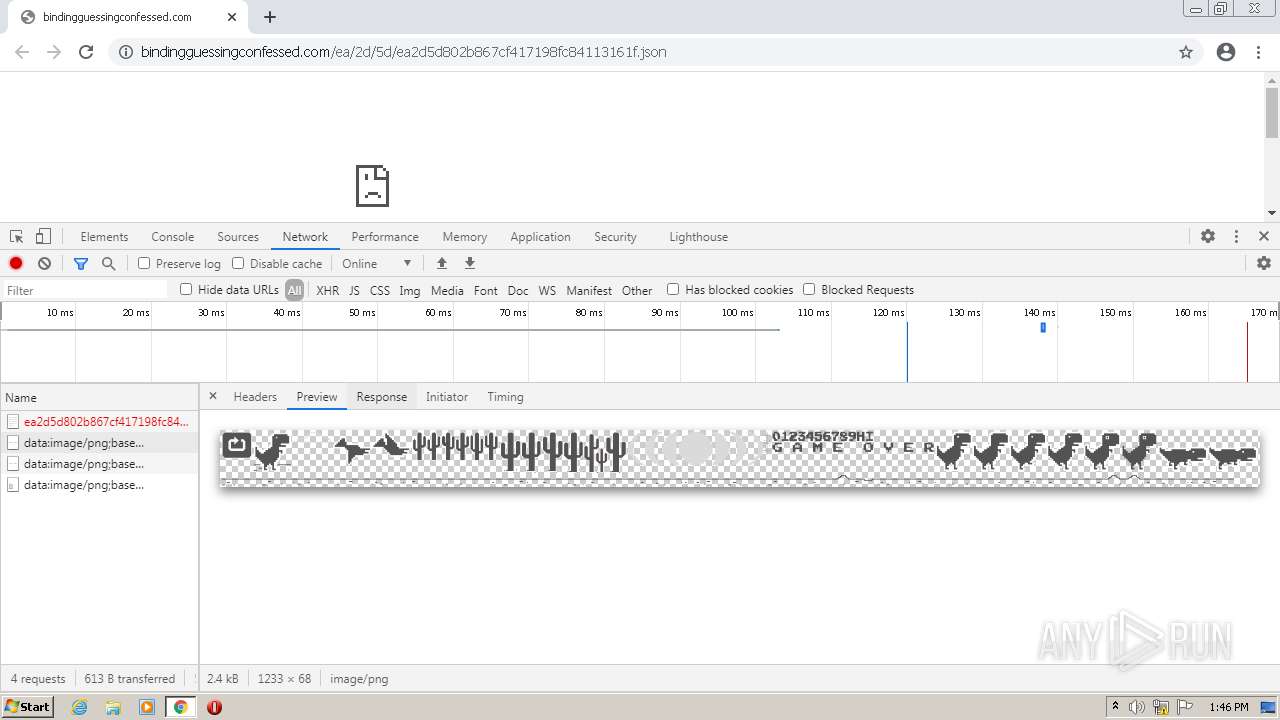This screenshot has width=1280, height=720.
Task: Stop recording network log
Action: pyautogui.click(x=16, y=263)
